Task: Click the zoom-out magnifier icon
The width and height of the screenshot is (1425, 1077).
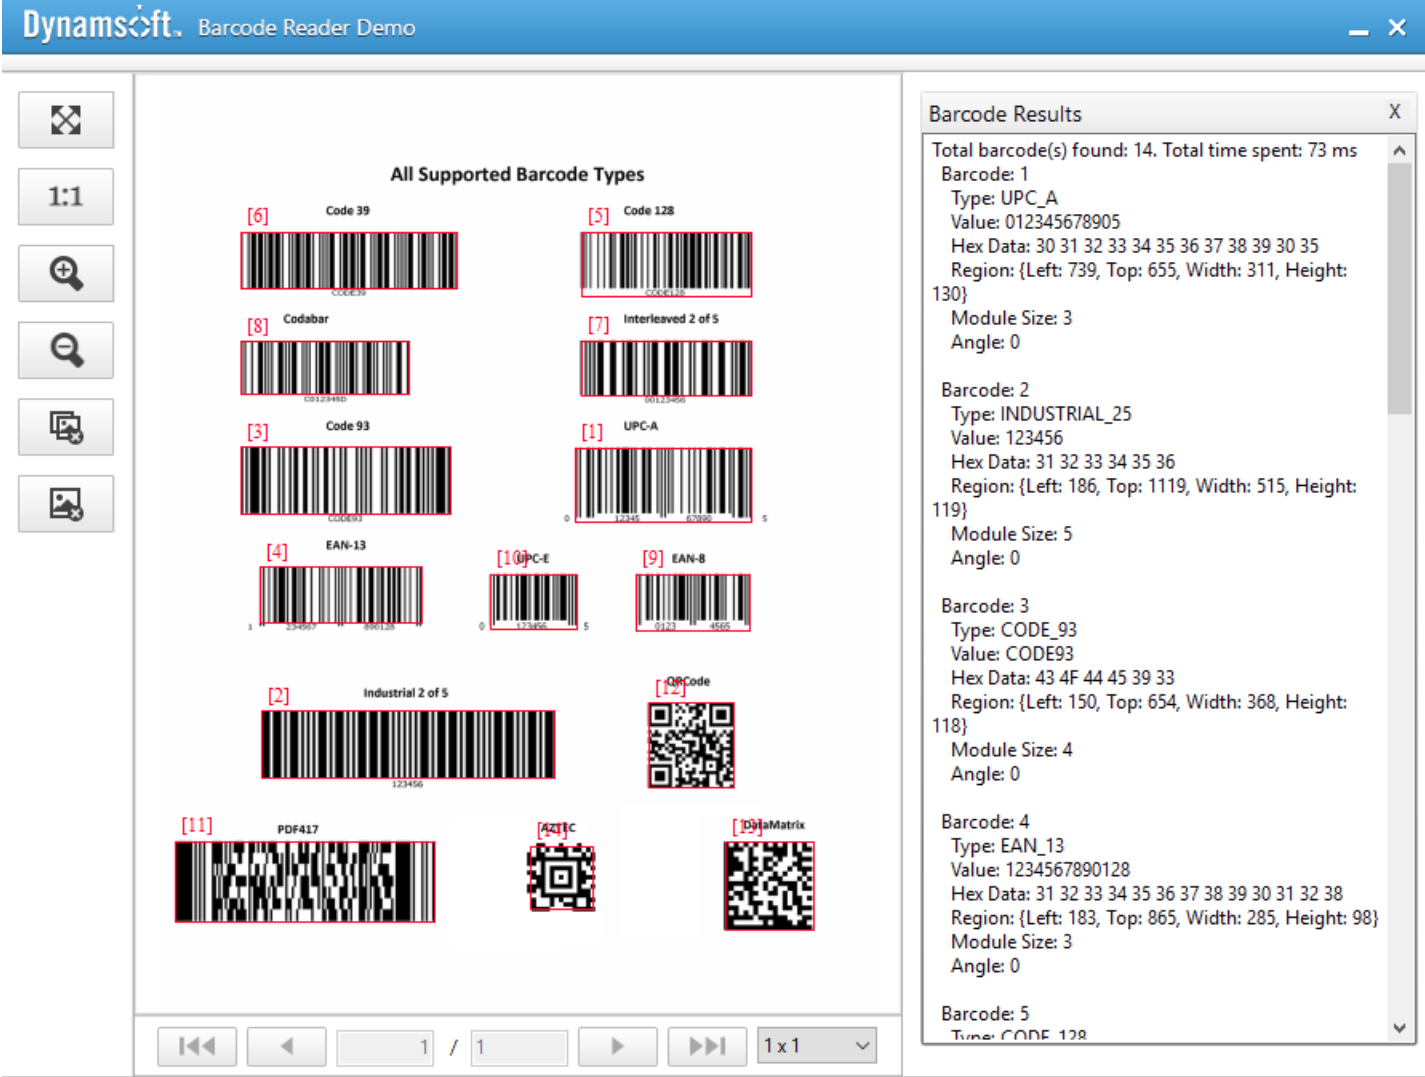Action: point(66,350)
